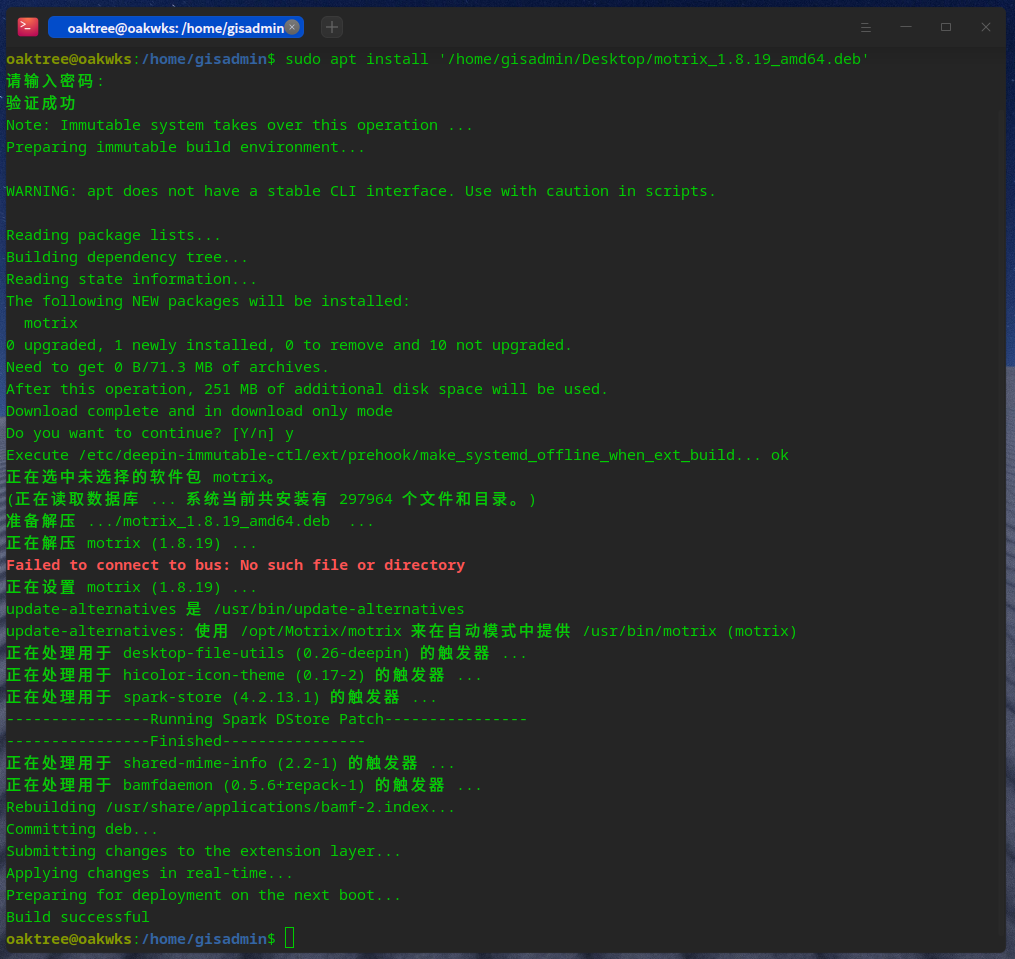Maximize the terminal window
The height and width of the screenshot is (959, 1015).
[945, 27]
